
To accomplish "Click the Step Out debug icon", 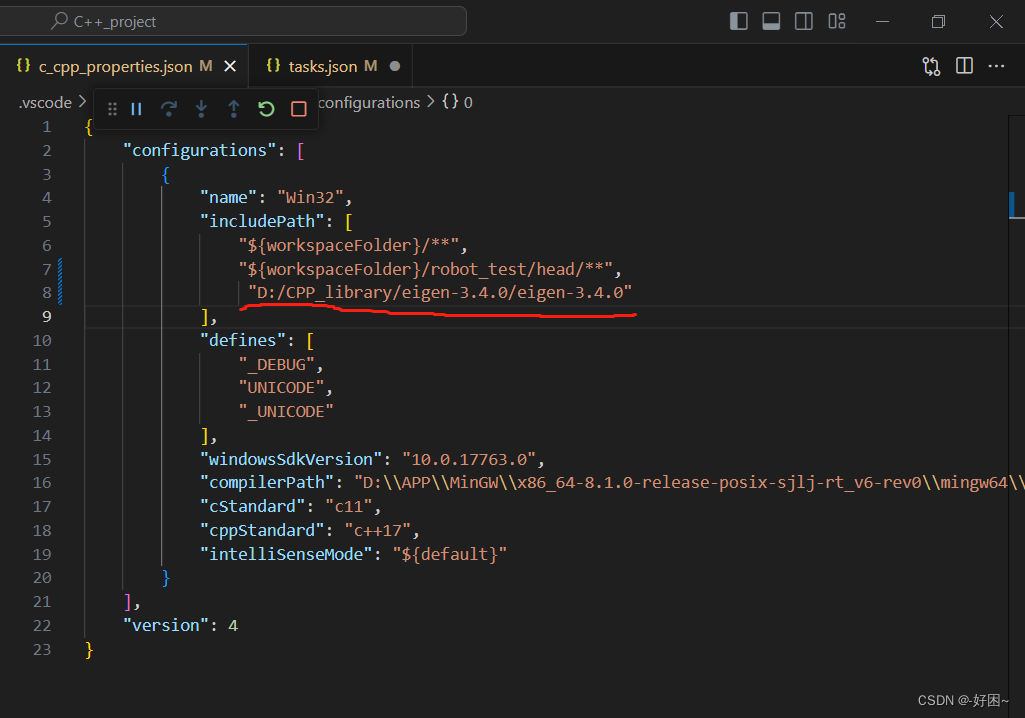I will (x=233, y=110).
